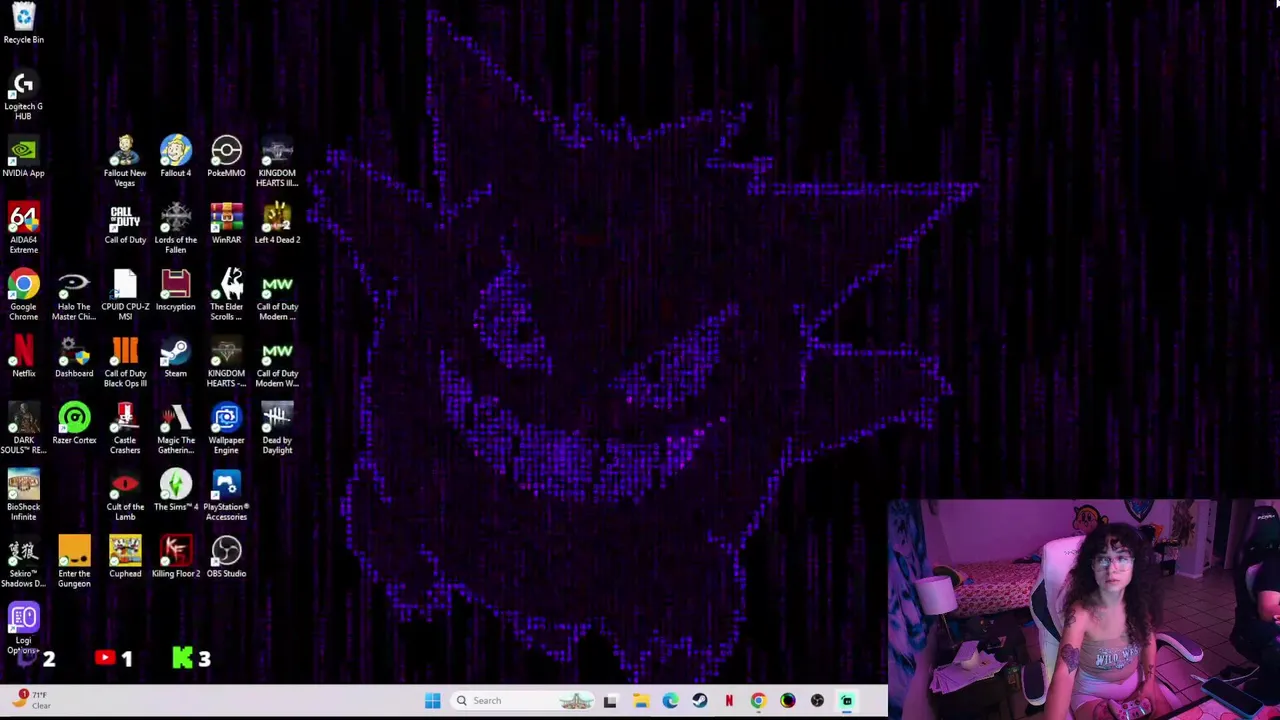
Task: Select the Halo The Master Chi... desktop icon
Action: coord(74,296)
